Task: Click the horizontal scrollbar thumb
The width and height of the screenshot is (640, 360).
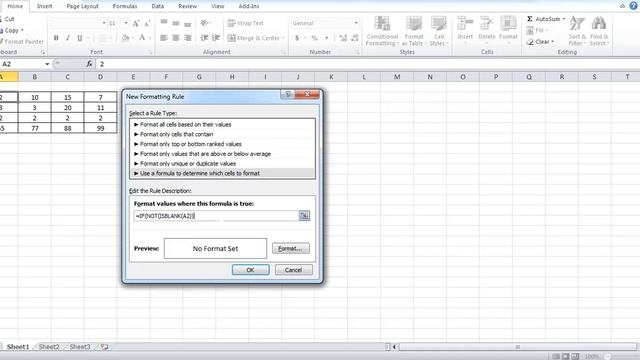Action: coord(517,347)
